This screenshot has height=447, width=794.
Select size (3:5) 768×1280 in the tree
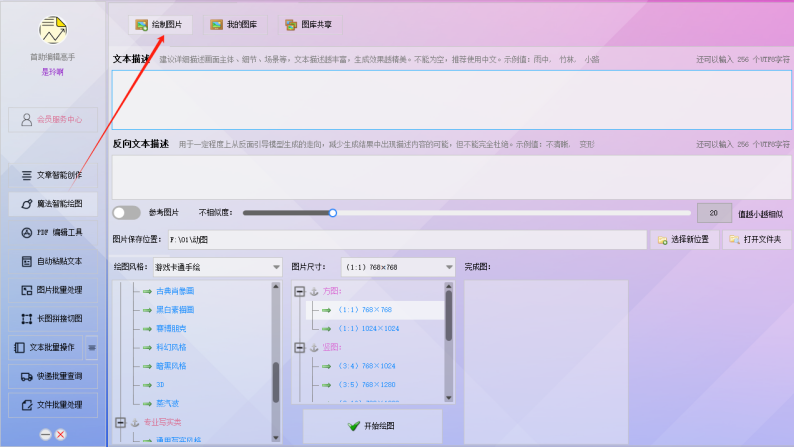coord(367,385)
